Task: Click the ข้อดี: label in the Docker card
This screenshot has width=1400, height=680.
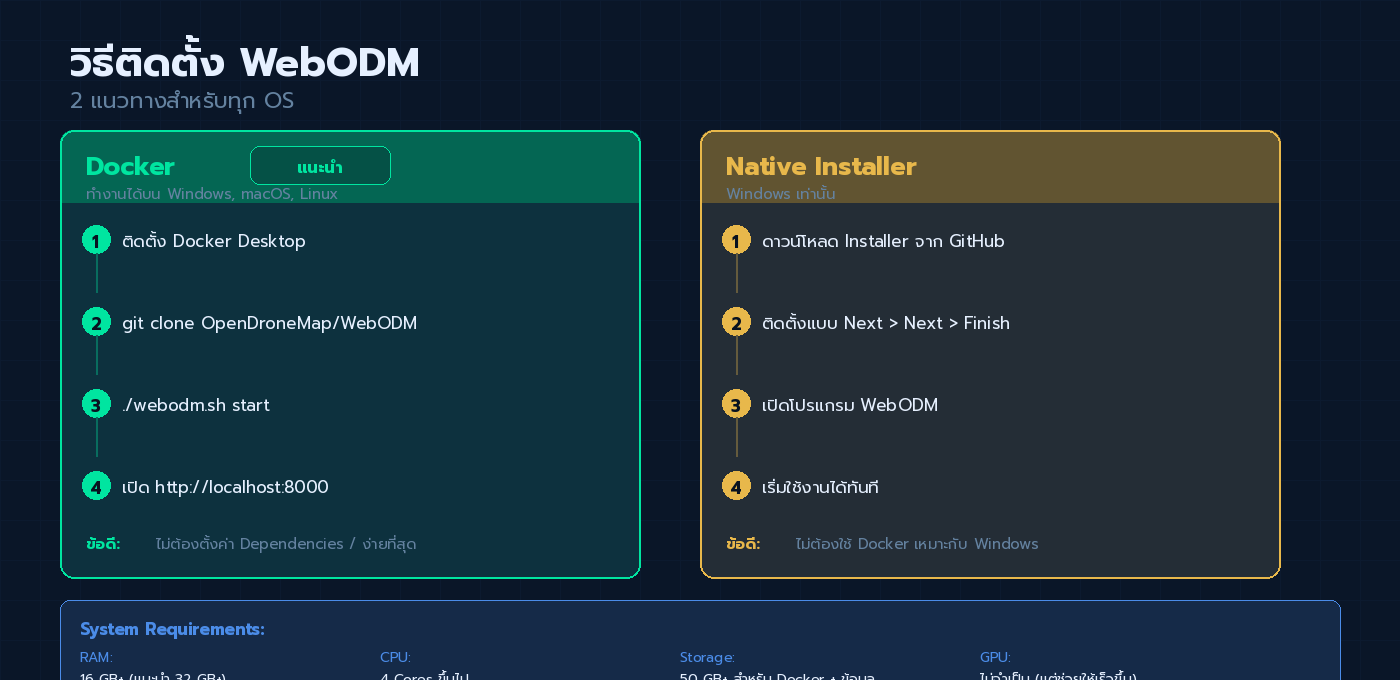Action: coord(103,543)
